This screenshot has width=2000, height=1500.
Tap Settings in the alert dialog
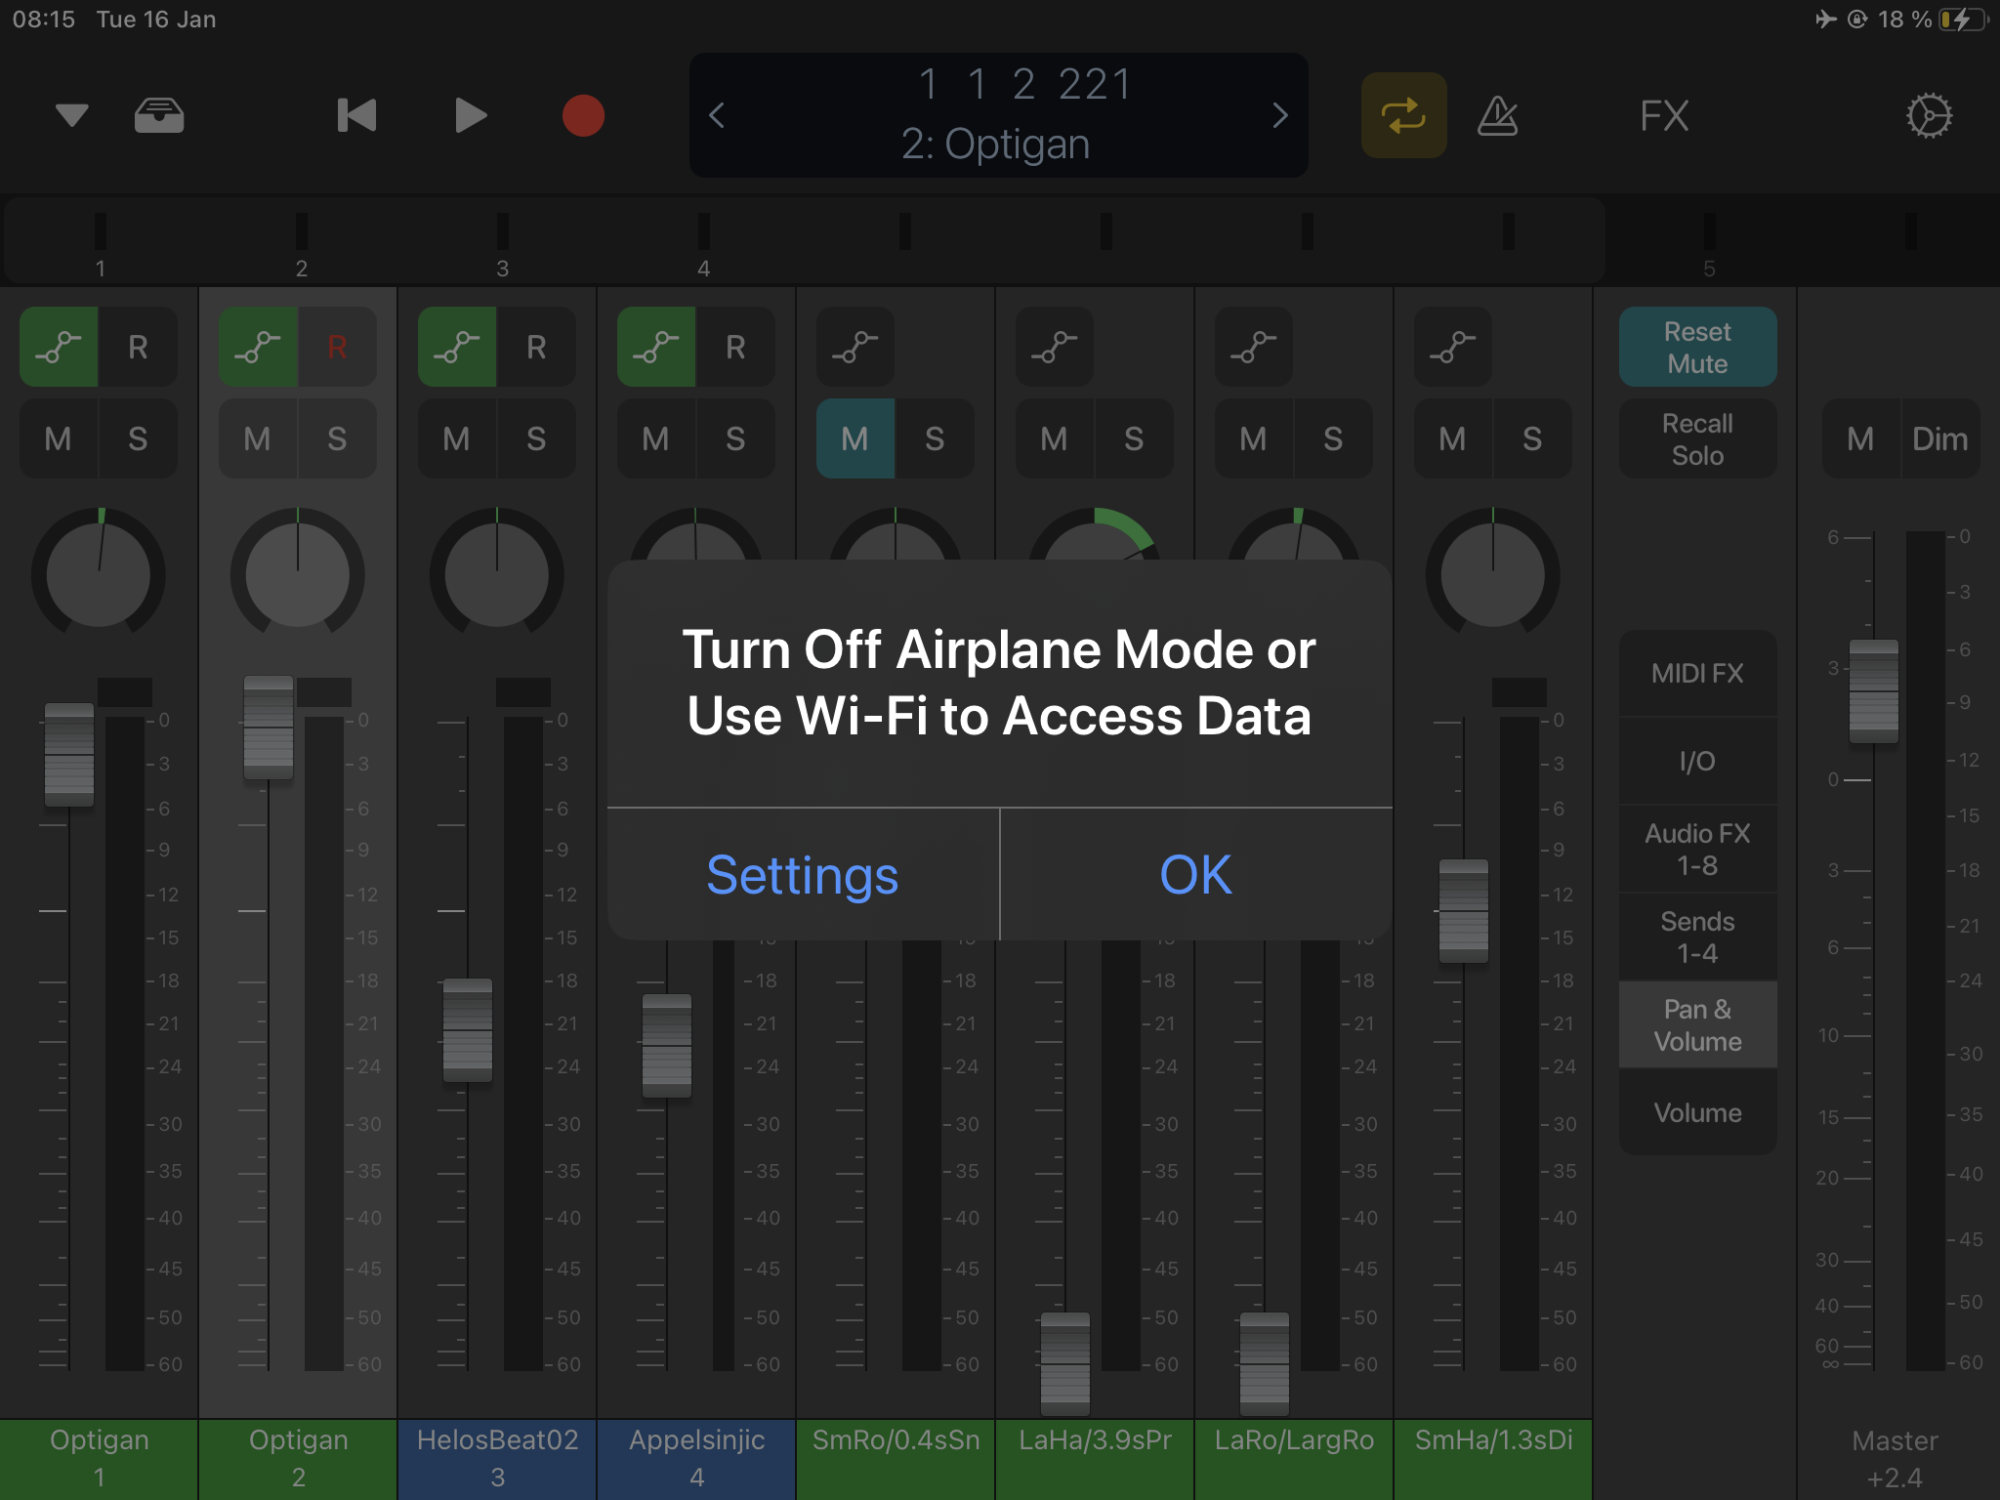coord(802,875)
